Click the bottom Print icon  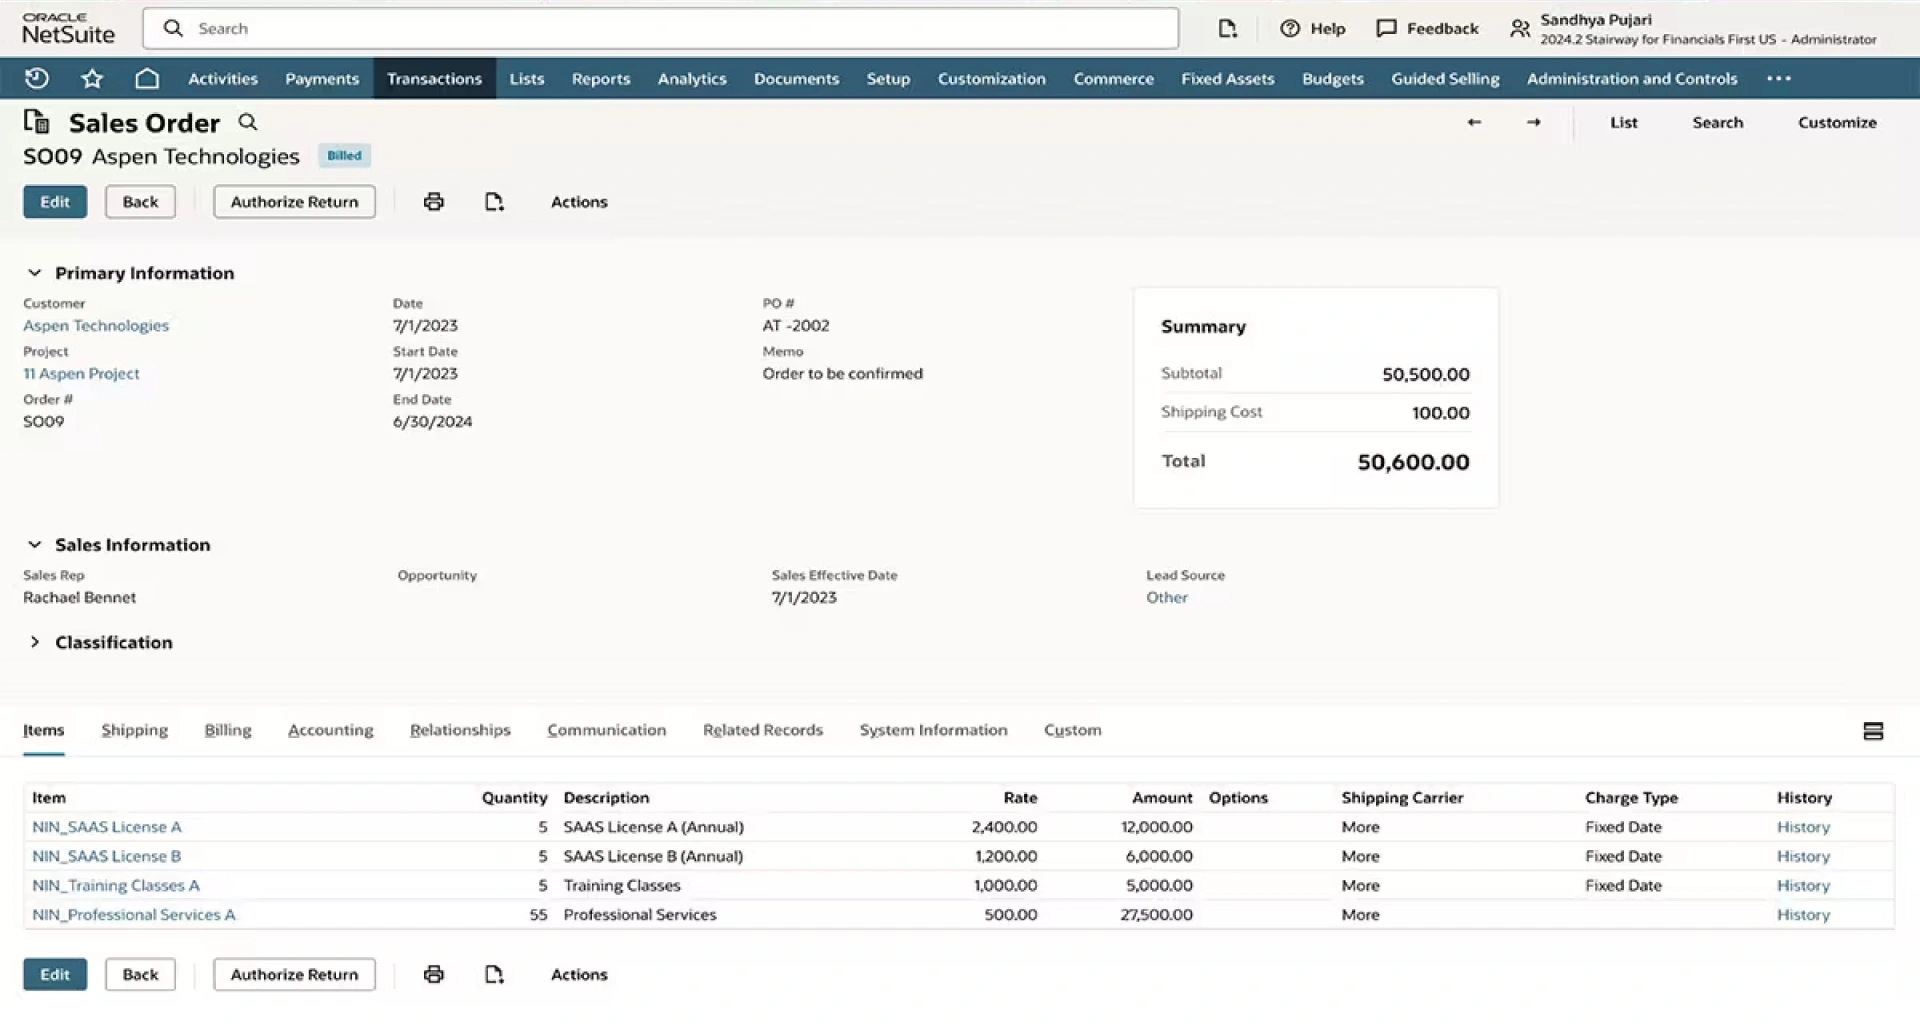click(433, 974)
